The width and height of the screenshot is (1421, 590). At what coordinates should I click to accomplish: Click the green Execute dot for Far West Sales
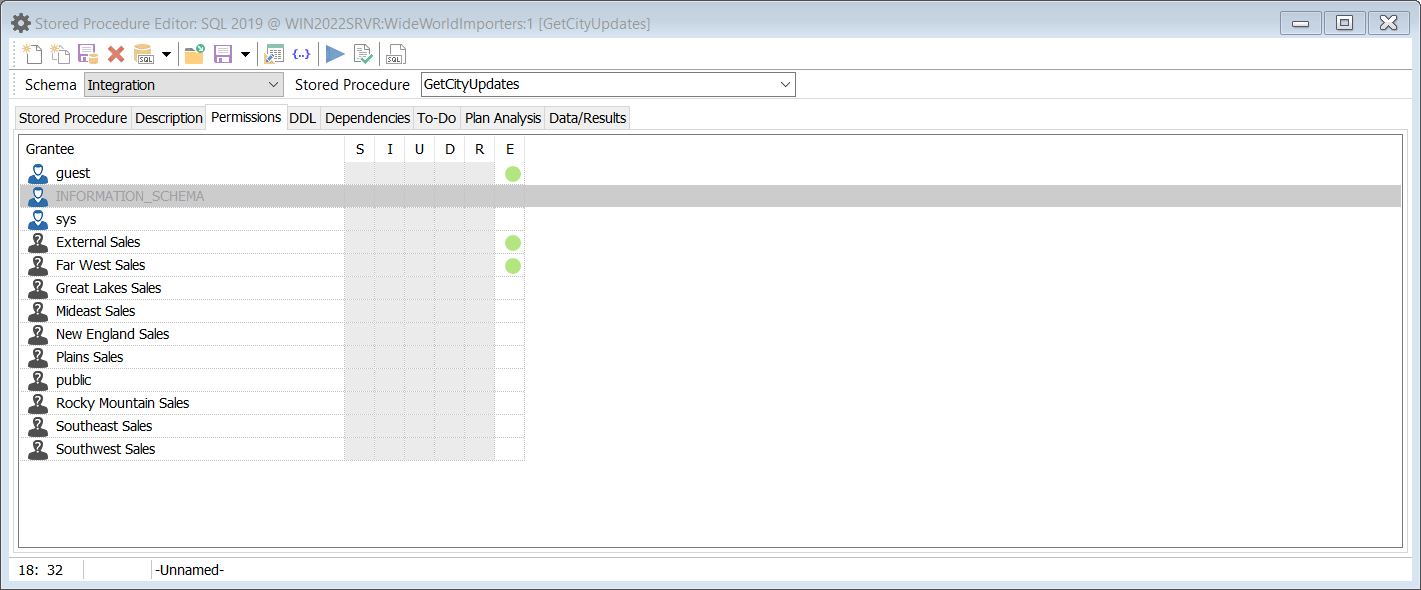(512, 266)
